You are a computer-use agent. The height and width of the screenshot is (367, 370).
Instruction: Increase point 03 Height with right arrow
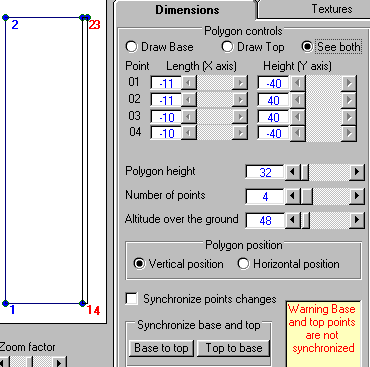(349, 117)
